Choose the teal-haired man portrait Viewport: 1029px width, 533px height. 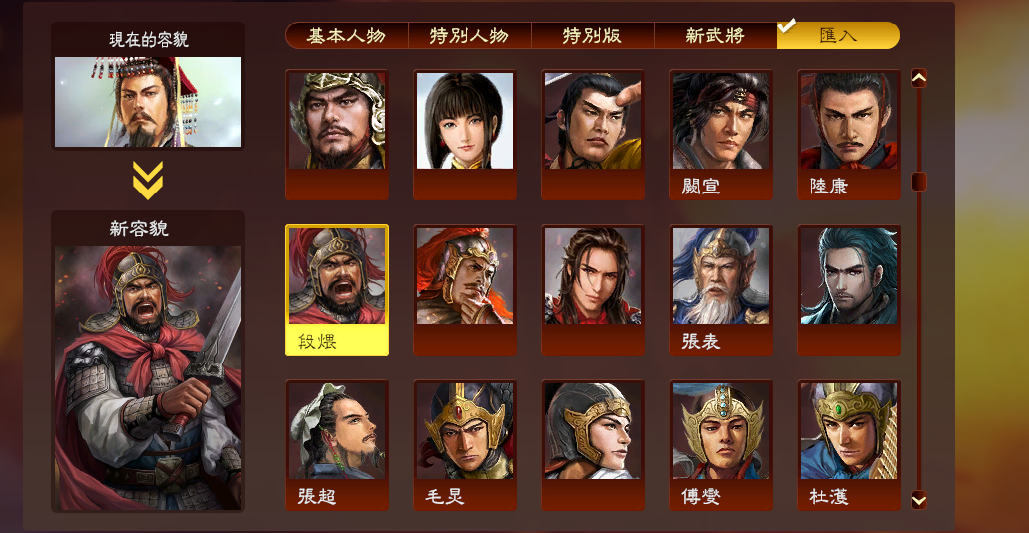click(x=849, y=290)
